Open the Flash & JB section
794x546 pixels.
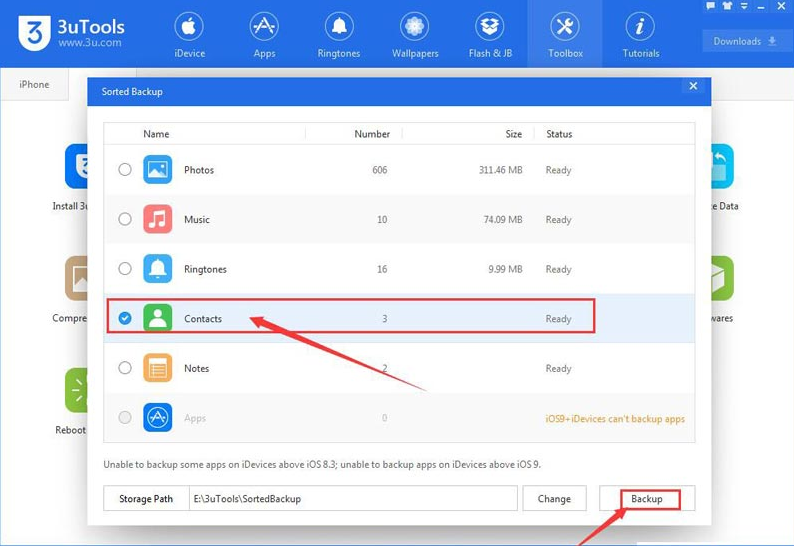(x=490, y=34)
